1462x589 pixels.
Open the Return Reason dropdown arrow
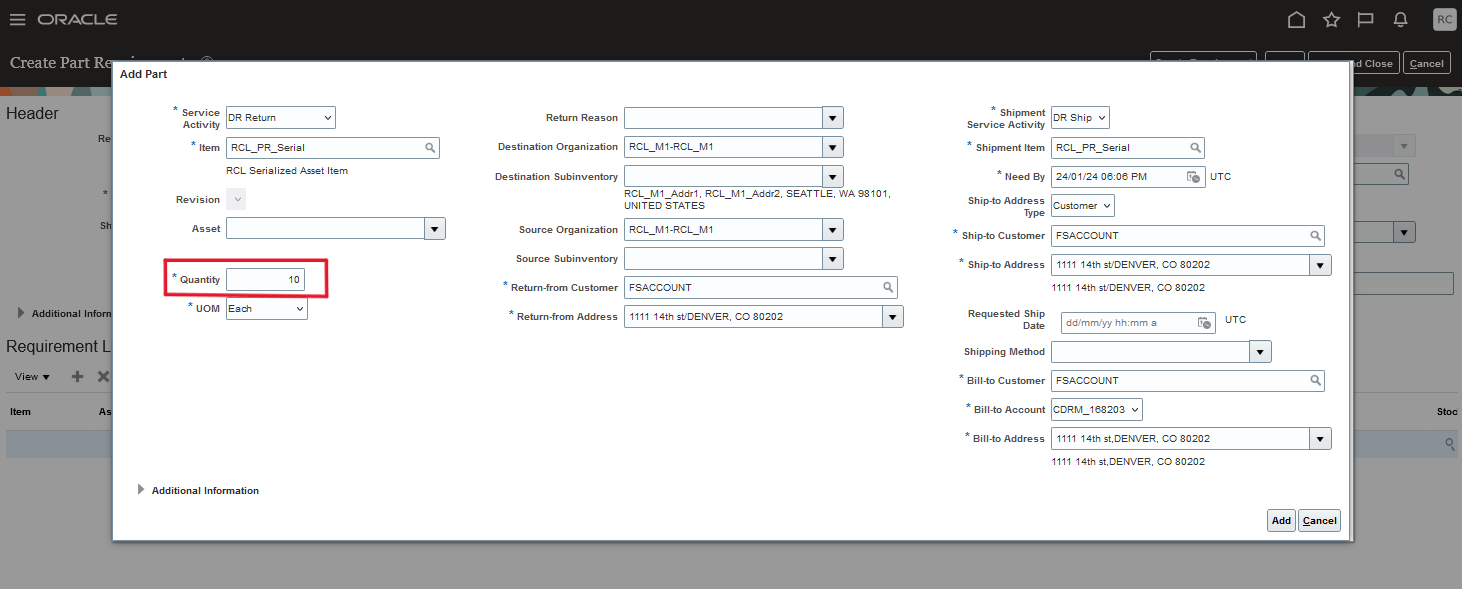(x=833, y=118)
